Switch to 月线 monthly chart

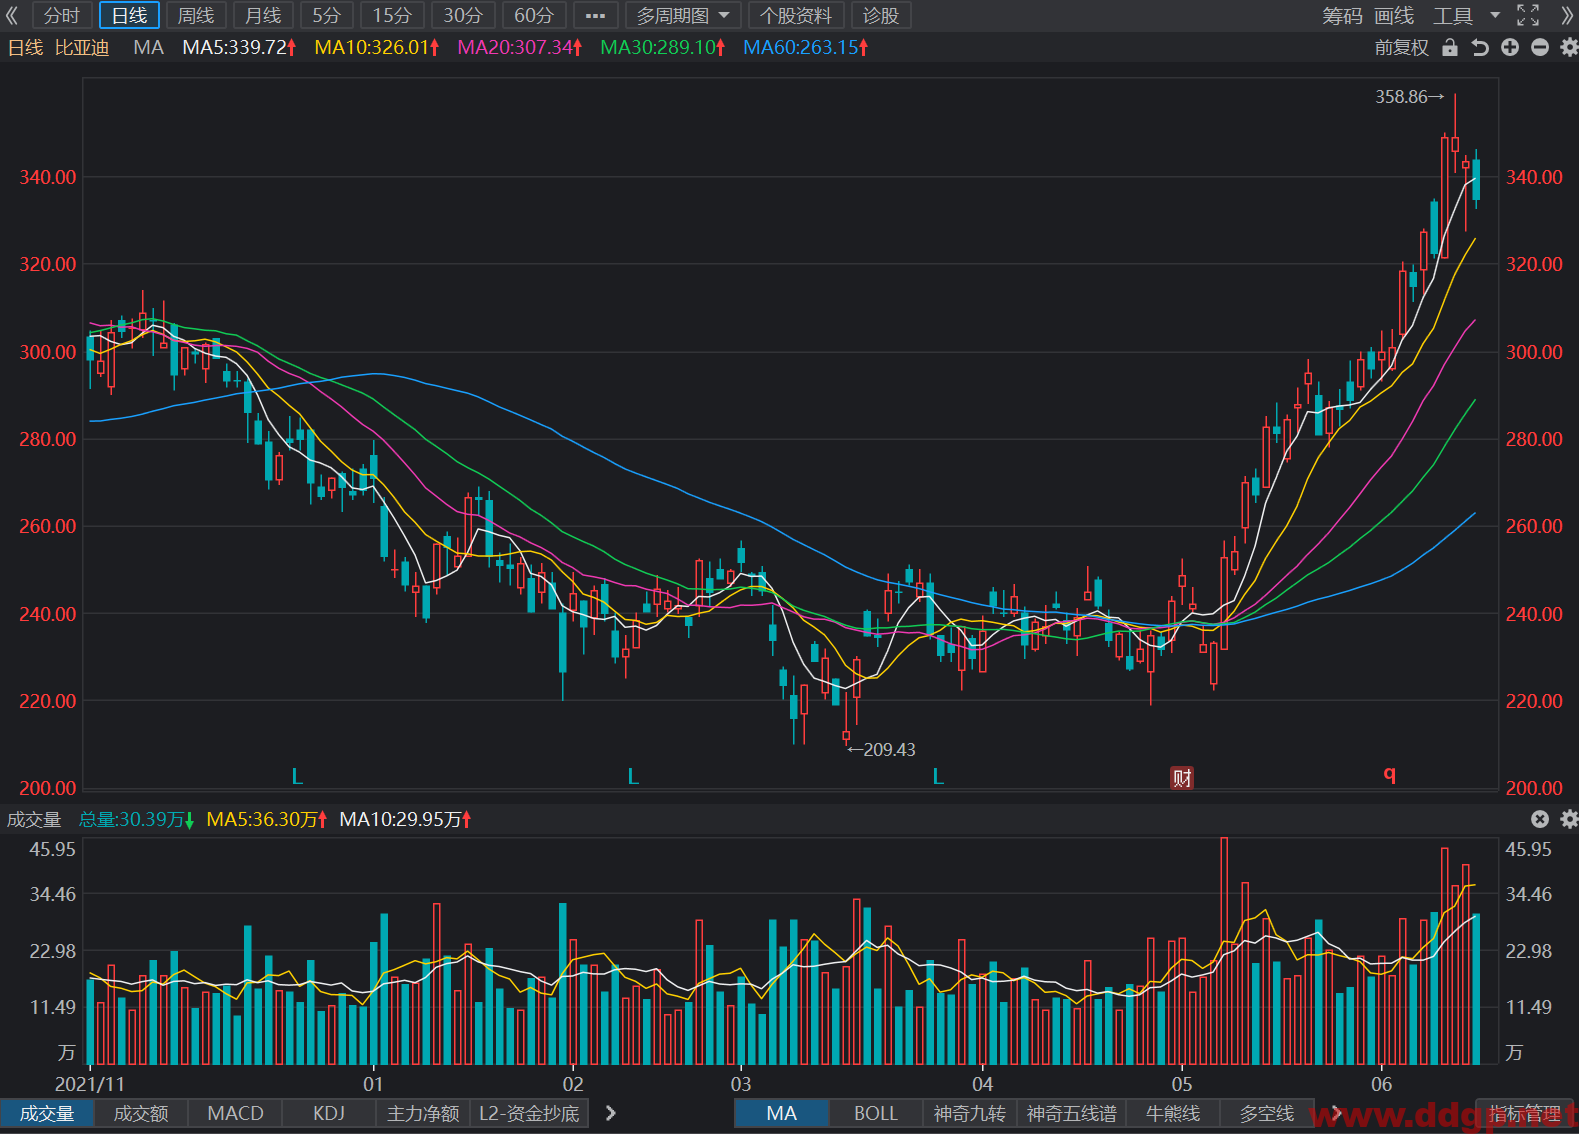click(x=263, y=16)
